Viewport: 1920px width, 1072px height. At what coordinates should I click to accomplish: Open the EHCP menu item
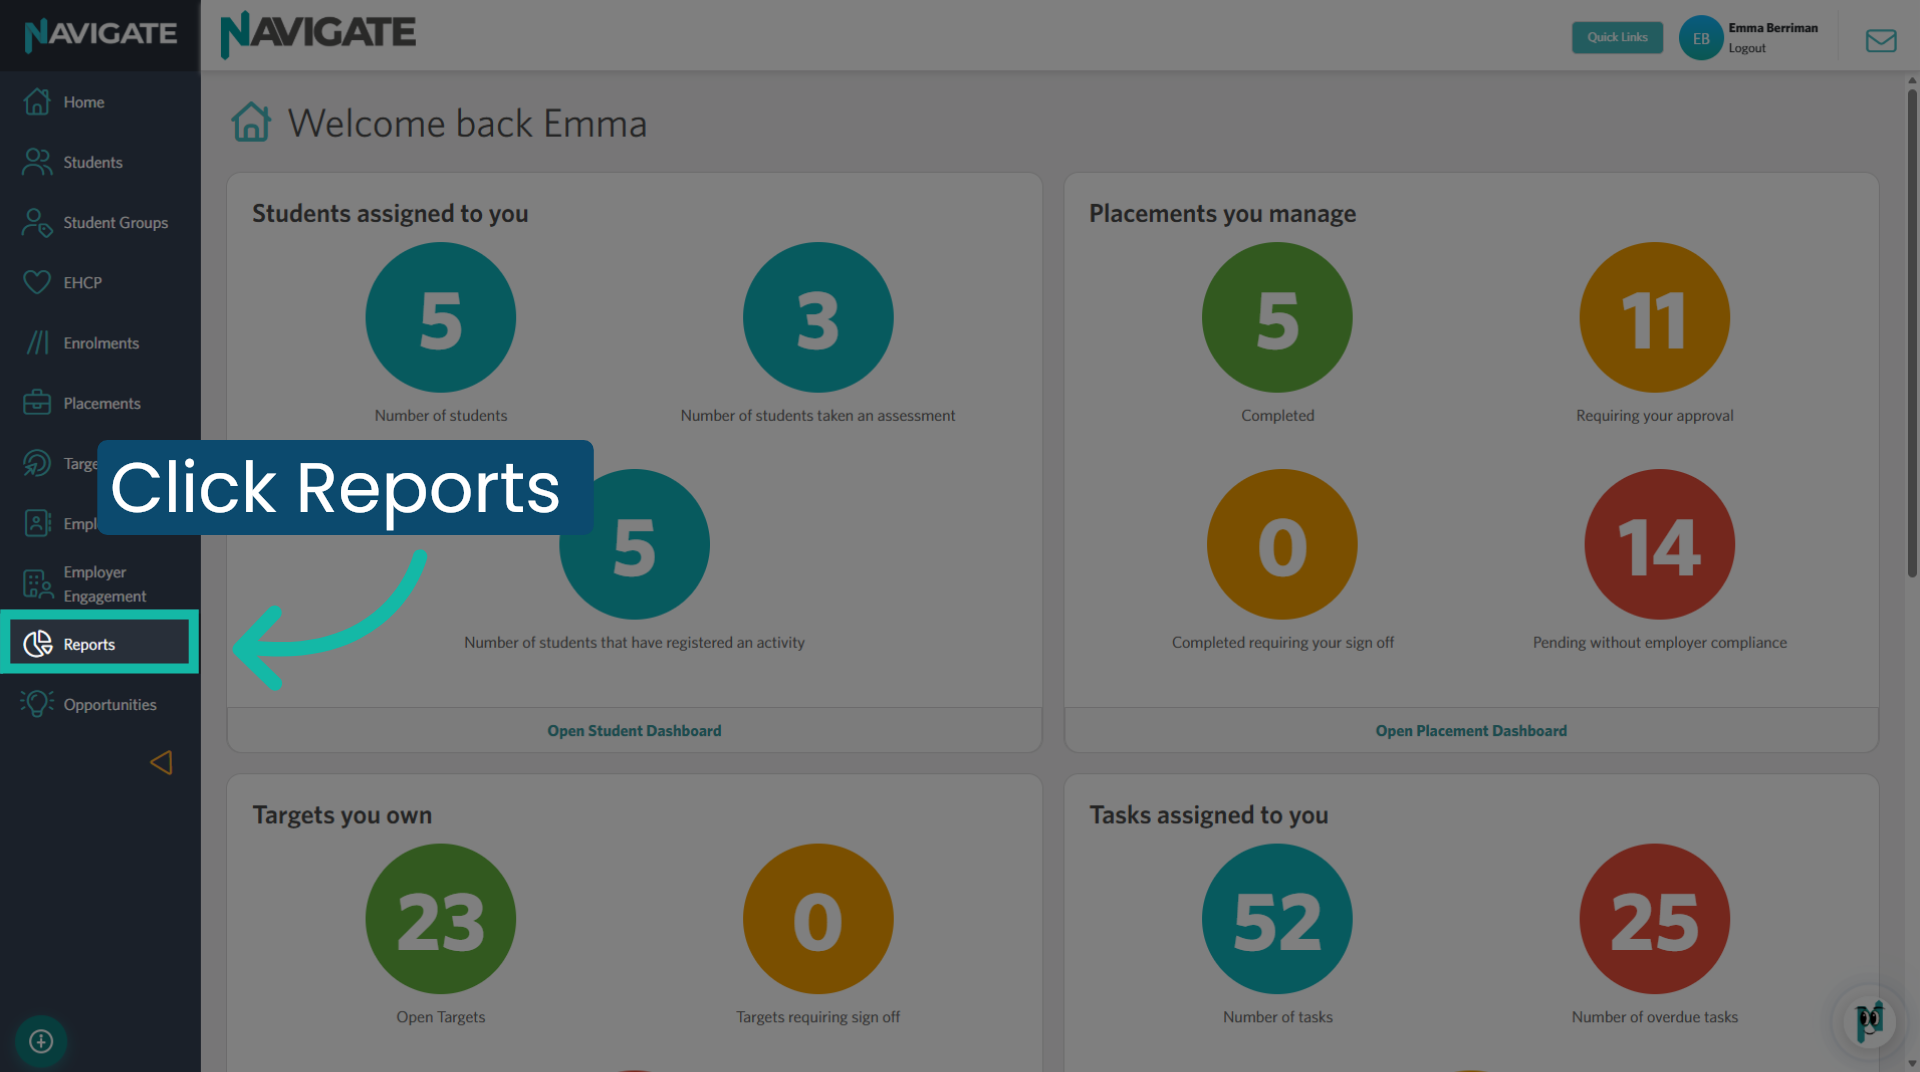(x=100, y=282)
